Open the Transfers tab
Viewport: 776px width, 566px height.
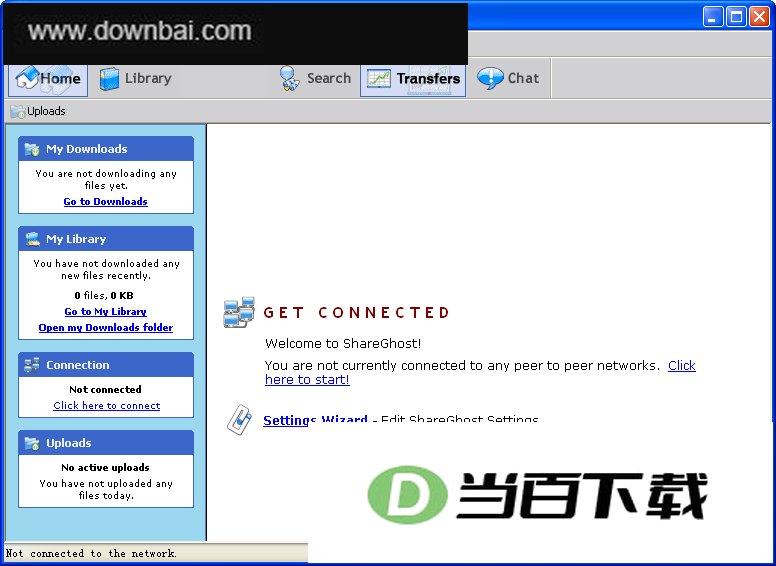click(413, 79)
